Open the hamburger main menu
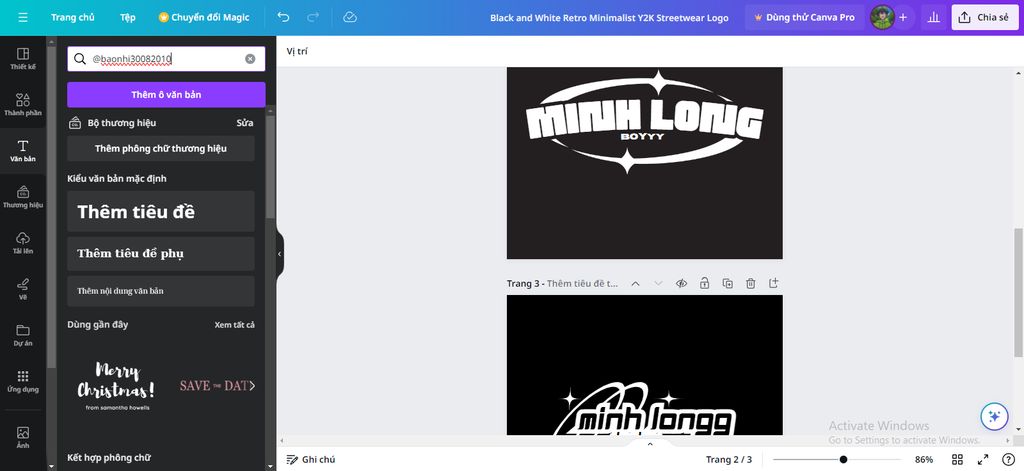This screenshot has width=1024, height=471. point(23,18)
